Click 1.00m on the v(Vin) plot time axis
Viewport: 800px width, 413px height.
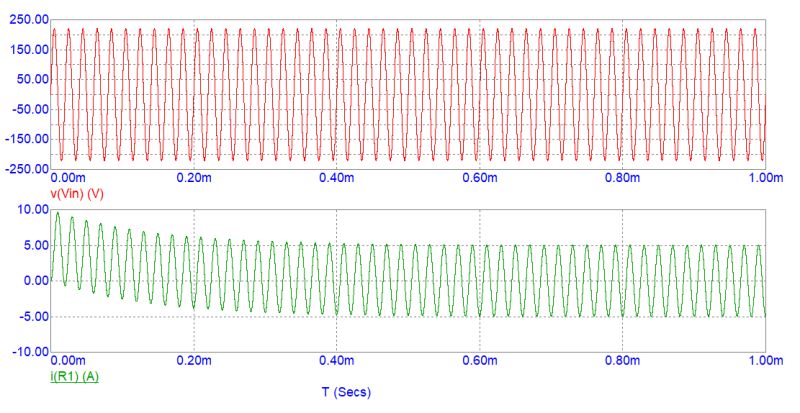click(x=766, y=178)
